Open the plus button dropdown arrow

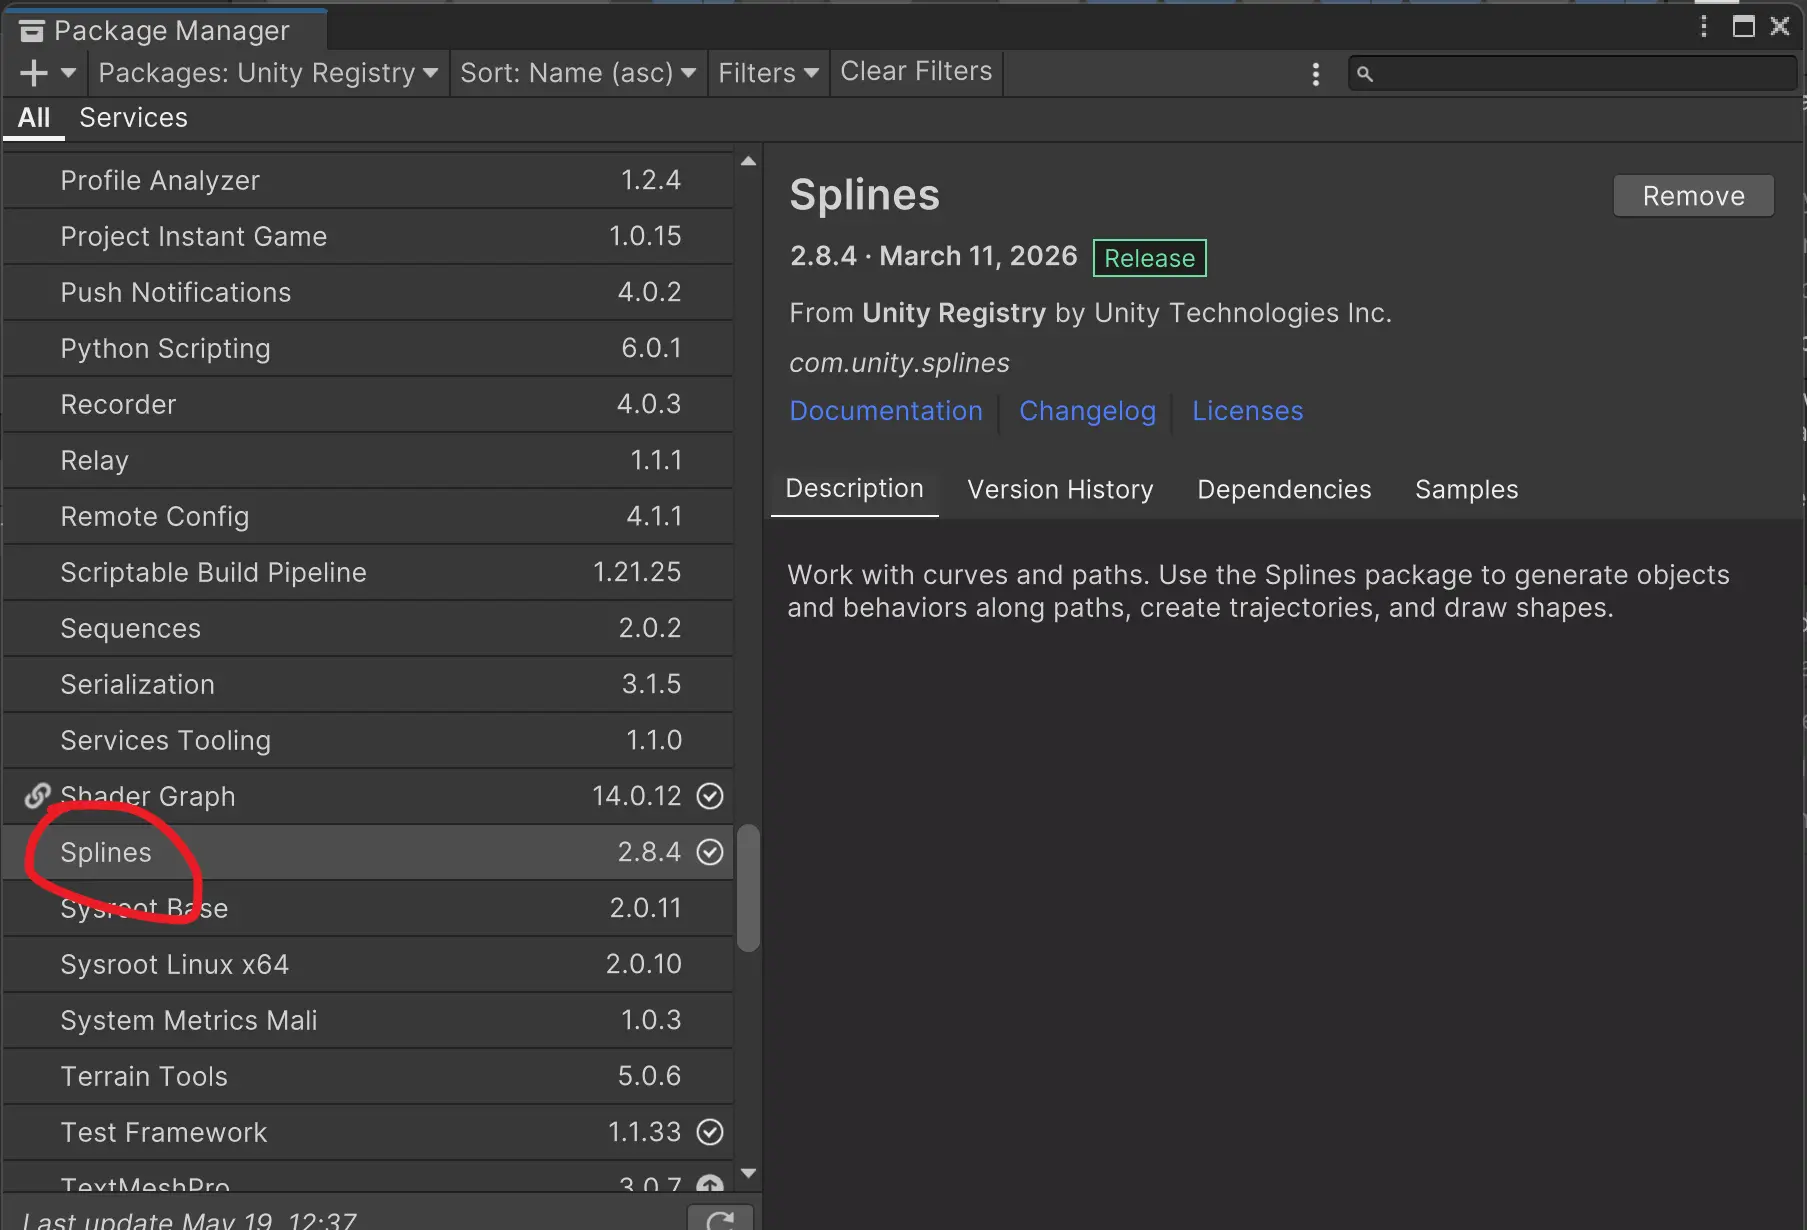(69, 73)
